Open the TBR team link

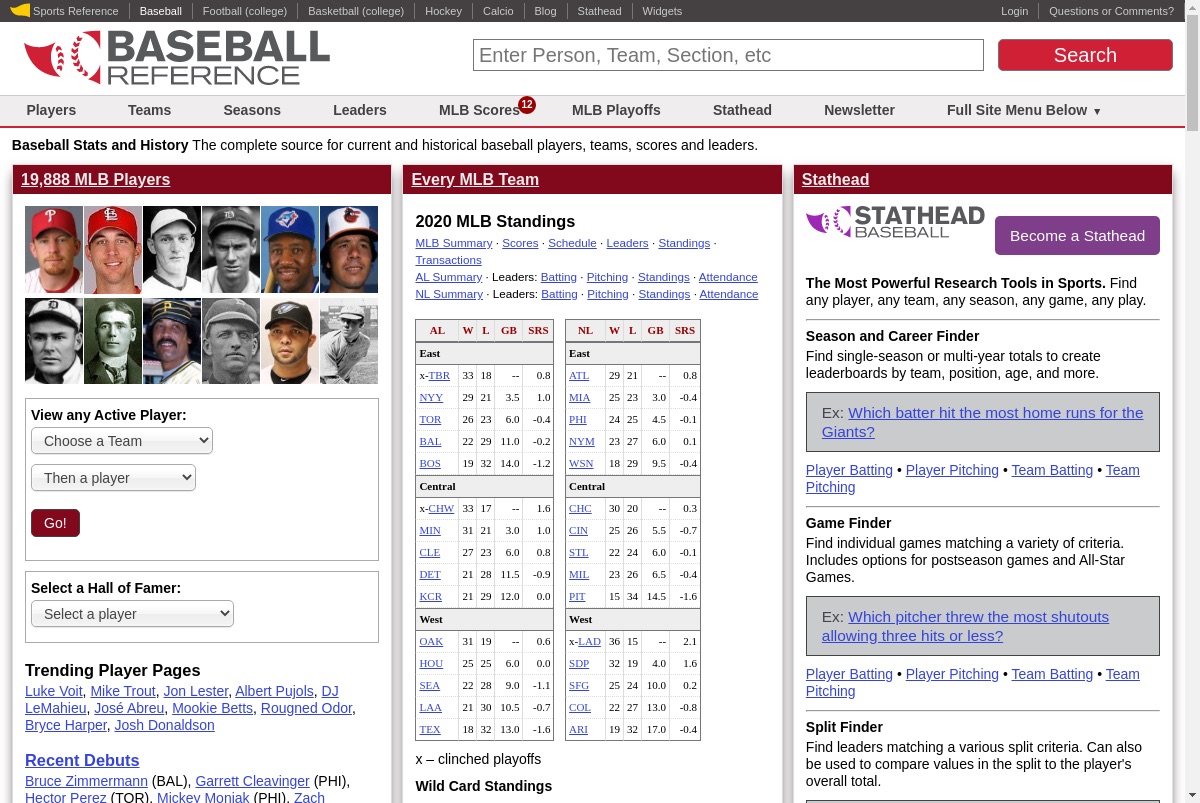pyautogui.click(x=439, y=376)
